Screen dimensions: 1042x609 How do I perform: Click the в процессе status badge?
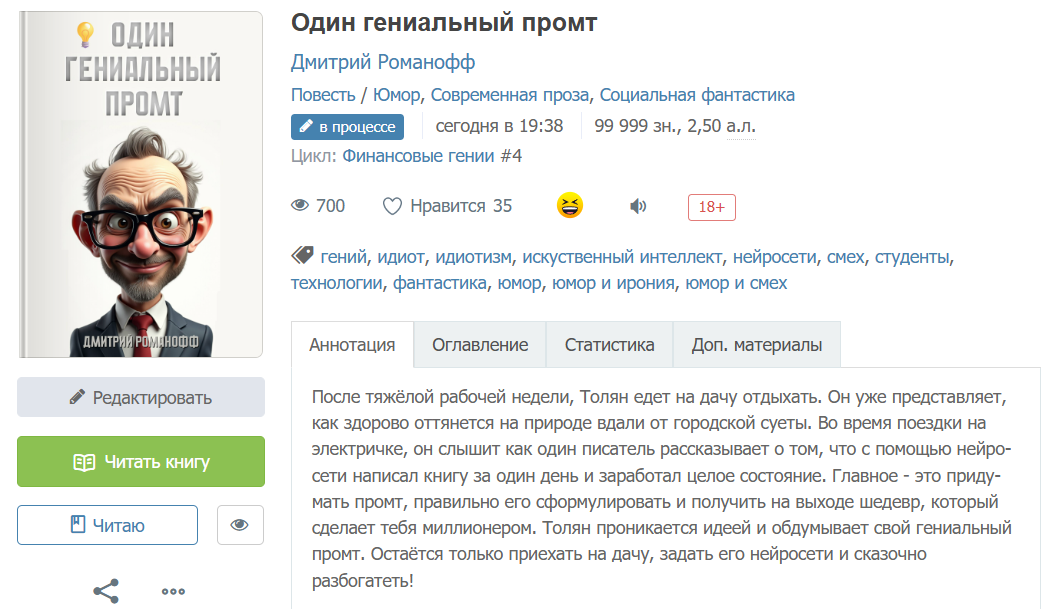coord(347,127)
